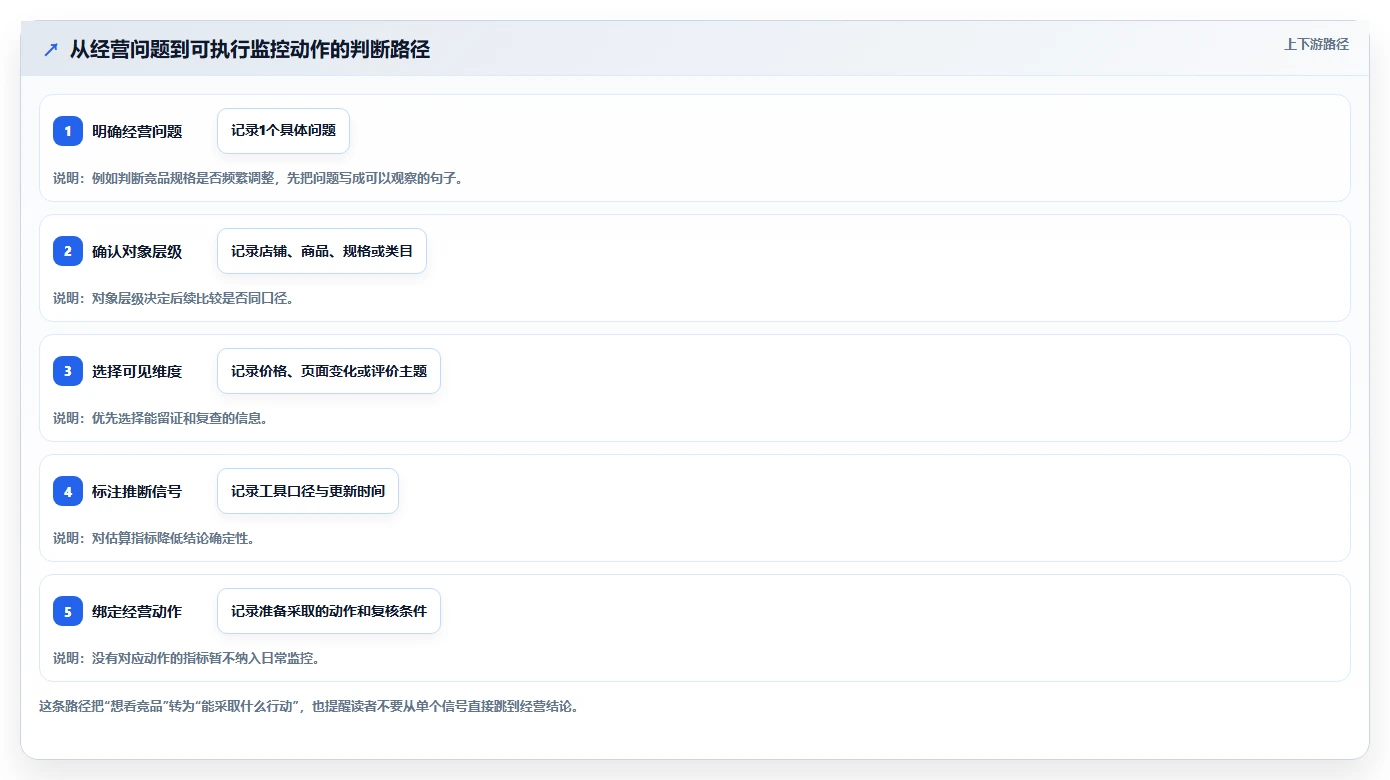
Task: Select step number 2 badge
Action: coord(68,251)
